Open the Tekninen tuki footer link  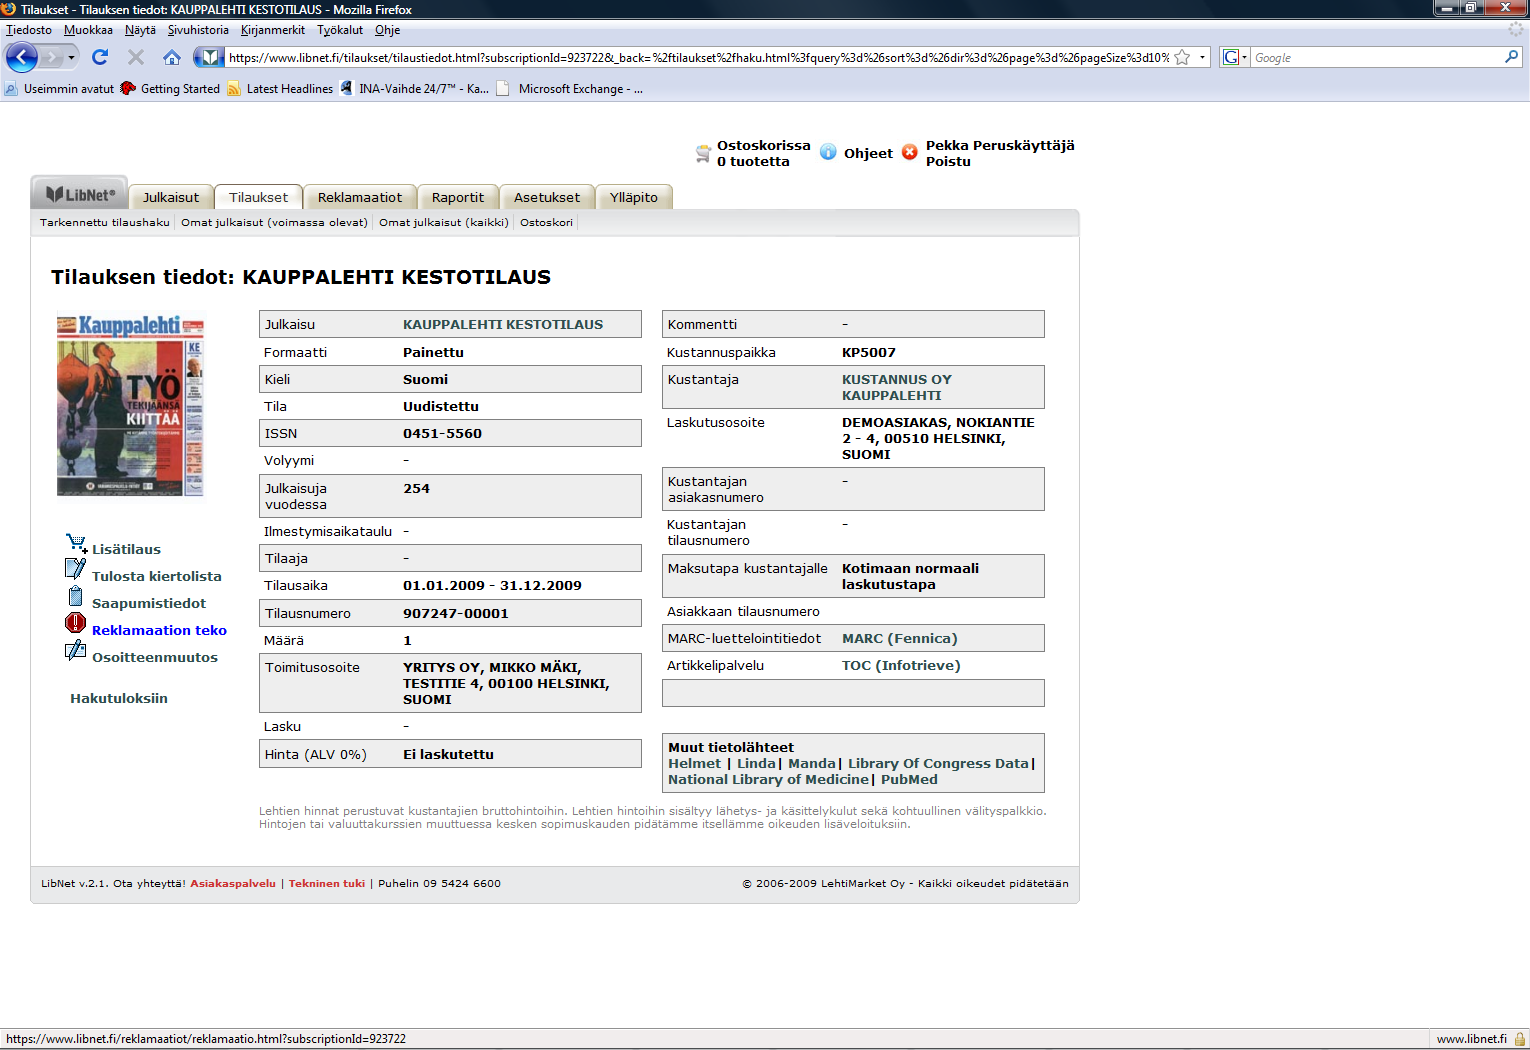click(327, 883)
